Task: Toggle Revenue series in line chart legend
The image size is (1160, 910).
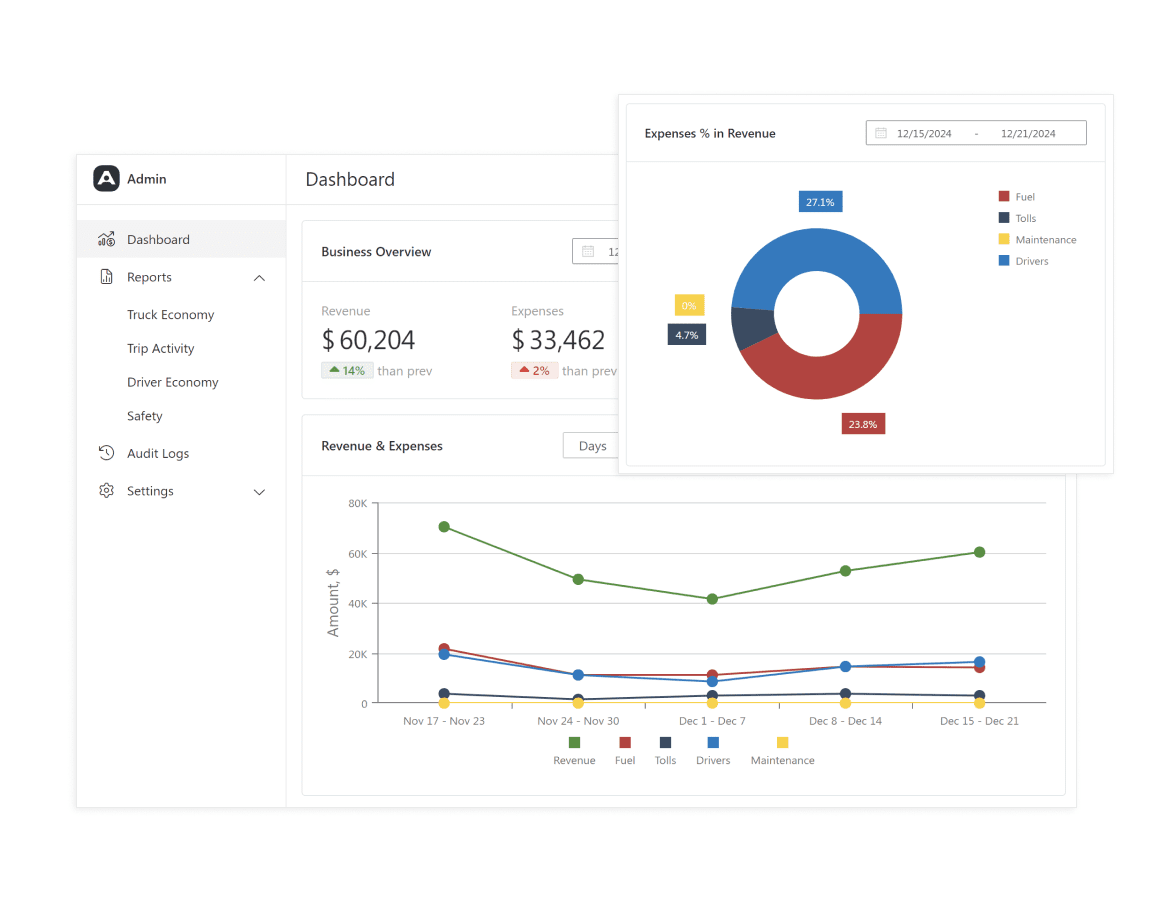Action: coord(574,751)
